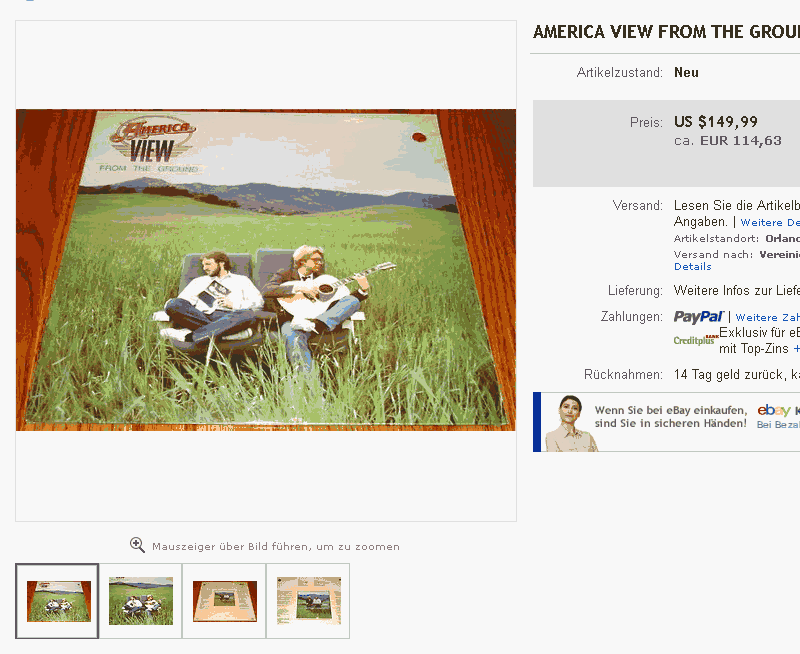Select the third thumbnail showing back cover
The width and height of the screenshot is (800, 654).
point(224,601)
